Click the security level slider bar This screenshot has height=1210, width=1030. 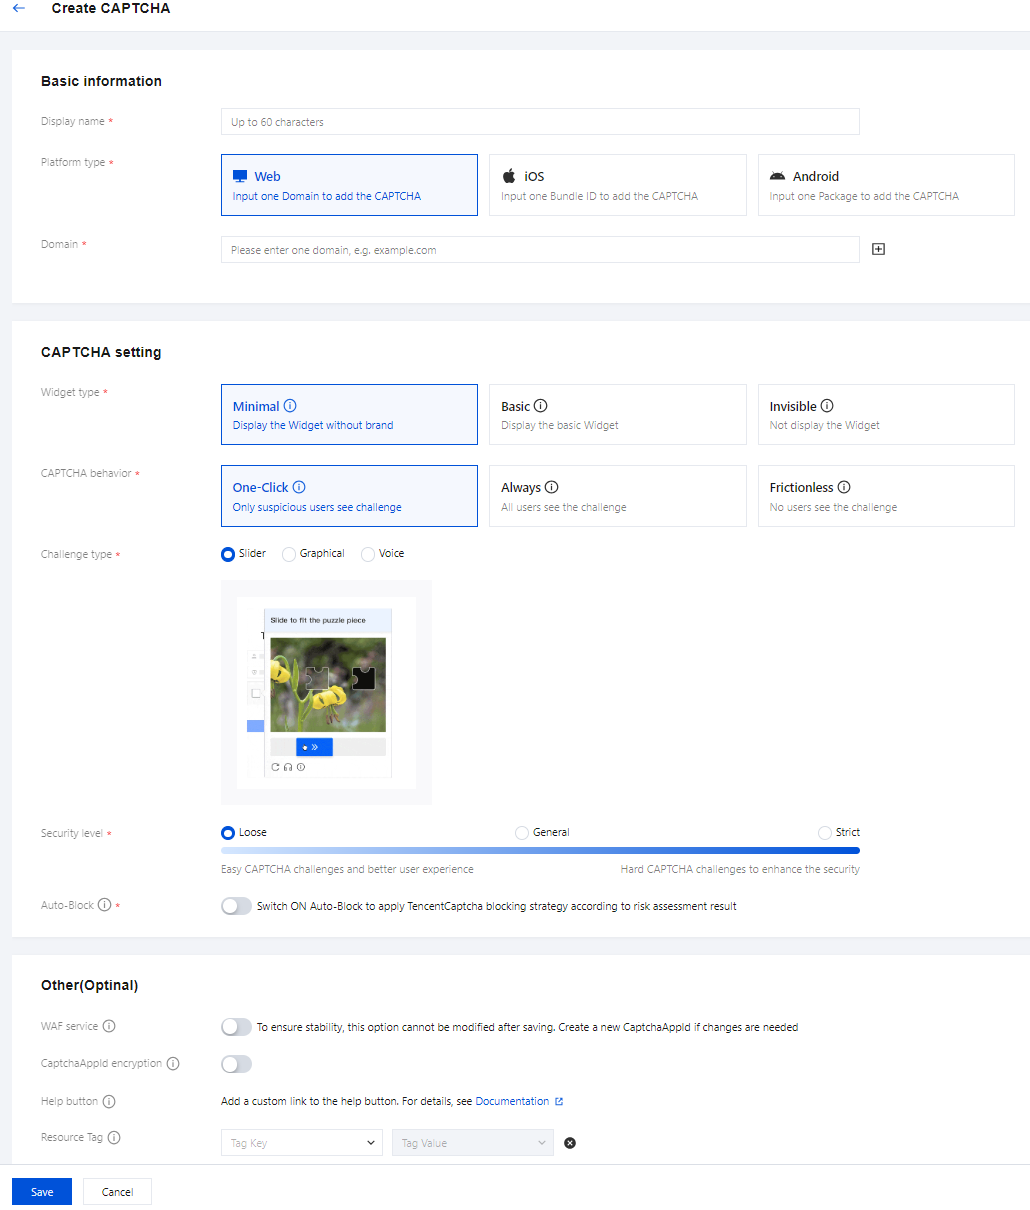[540, 850]
